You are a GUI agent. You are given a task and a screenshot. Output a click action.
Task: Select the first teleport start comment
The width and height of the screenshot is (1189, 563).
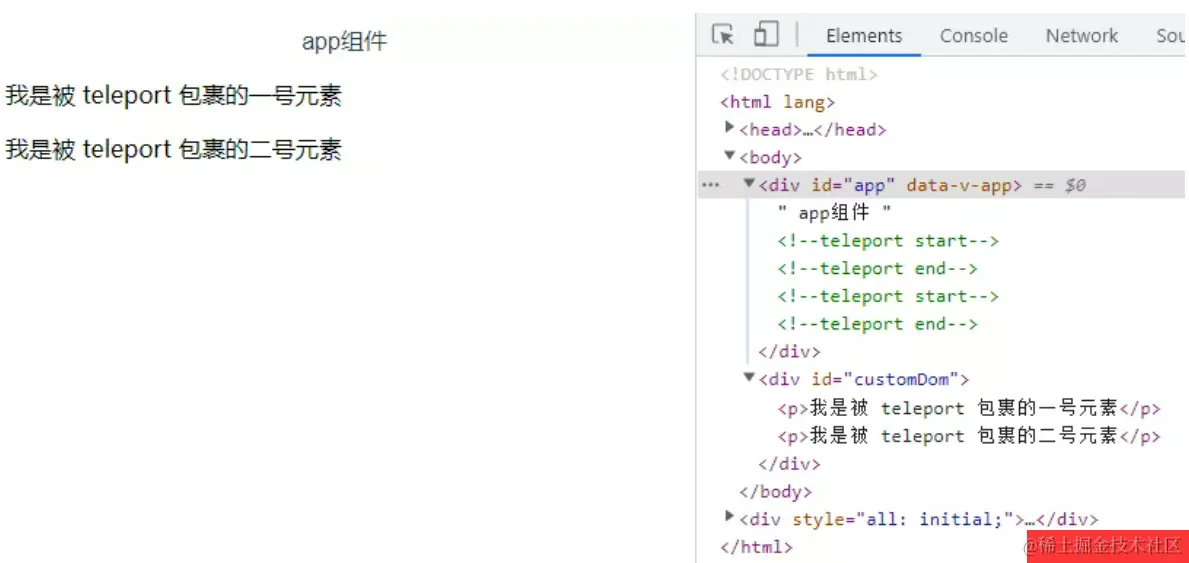(x=888, y=241)
